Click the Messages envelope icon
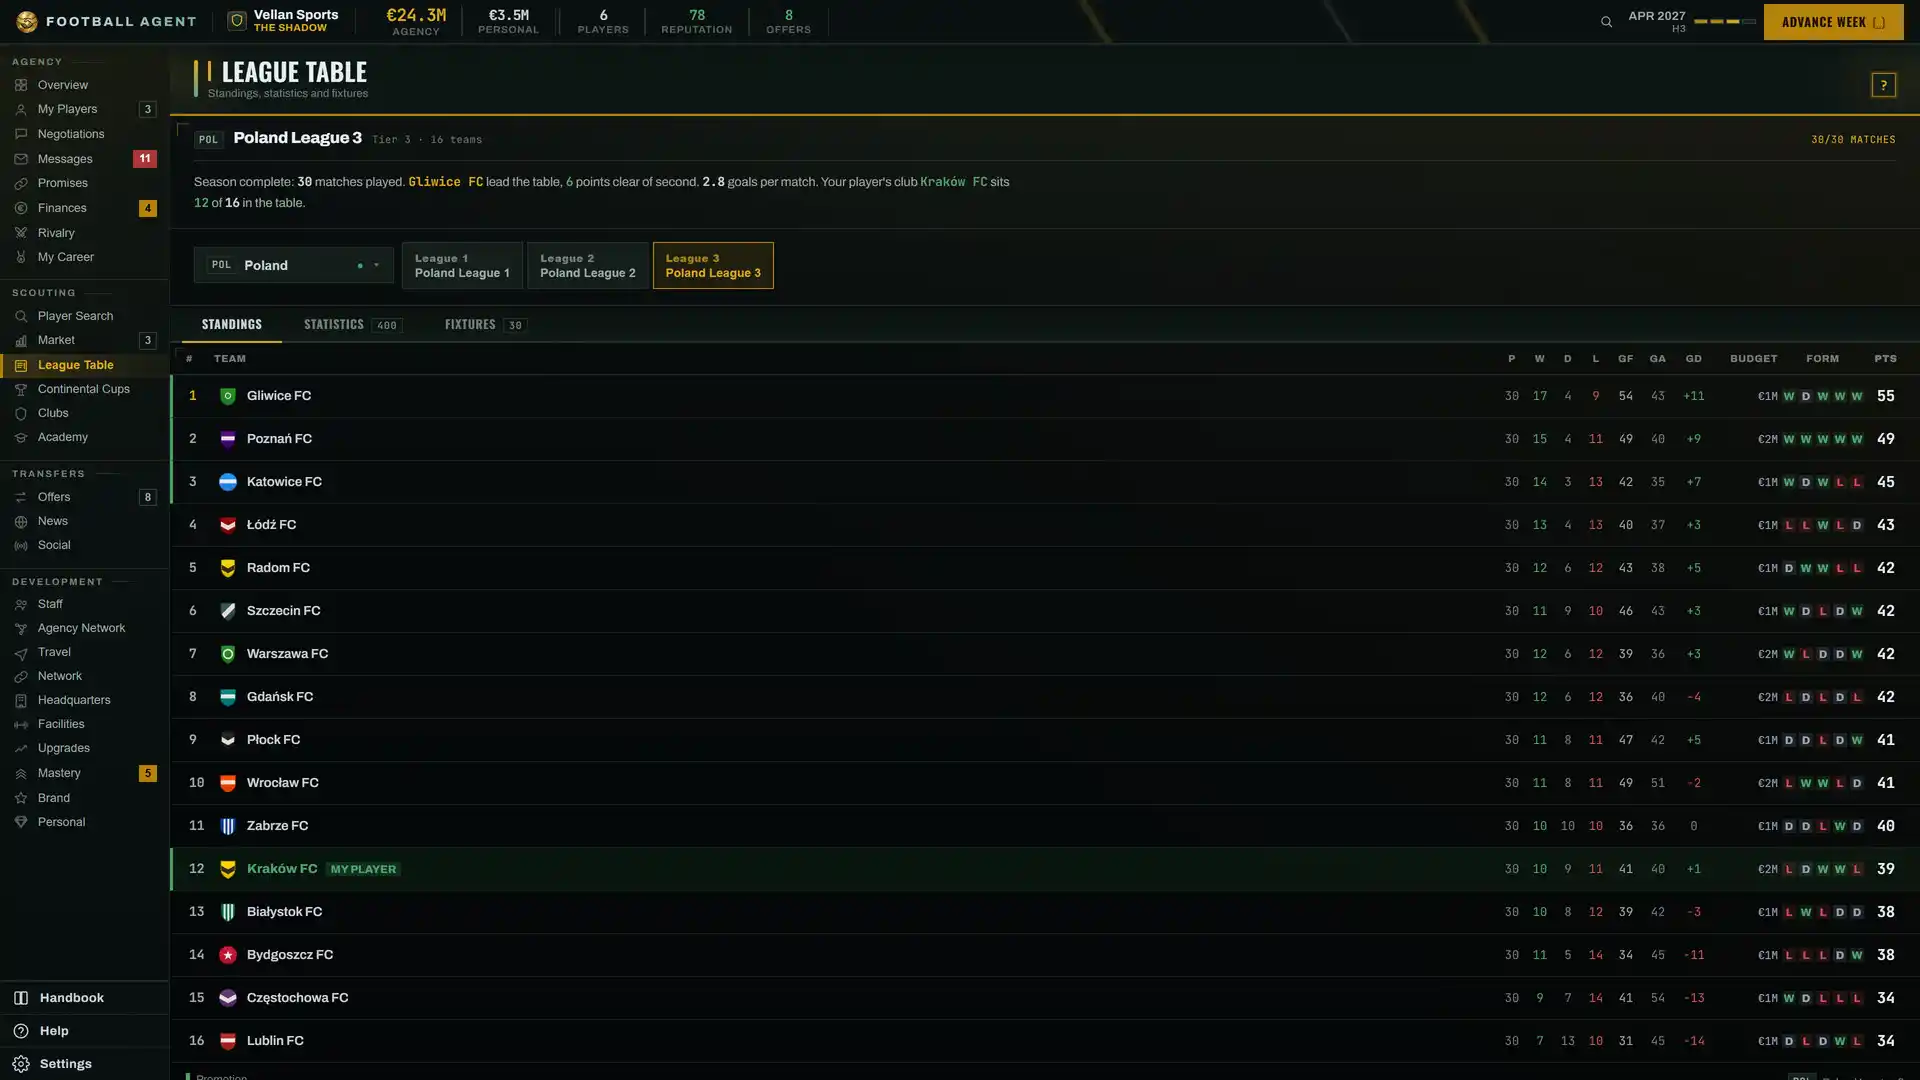Screen dimensions: 1920x1080 coord(21,159)
